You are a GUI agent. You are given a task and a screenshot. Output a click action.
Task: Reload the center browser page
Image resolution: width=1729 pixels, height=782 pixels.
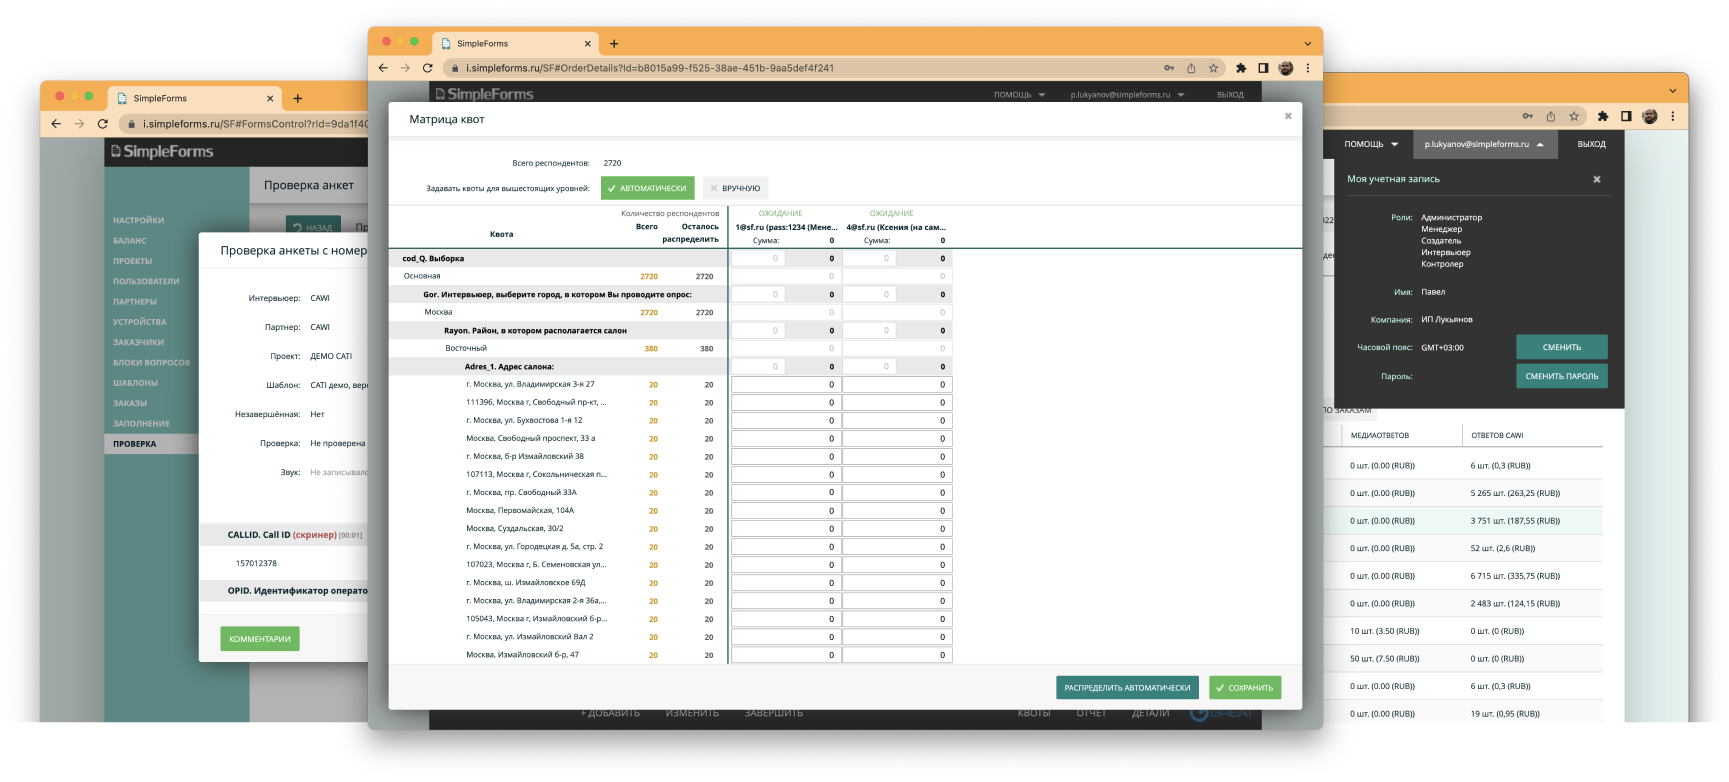pyautogui.click(x=428, y=68)
